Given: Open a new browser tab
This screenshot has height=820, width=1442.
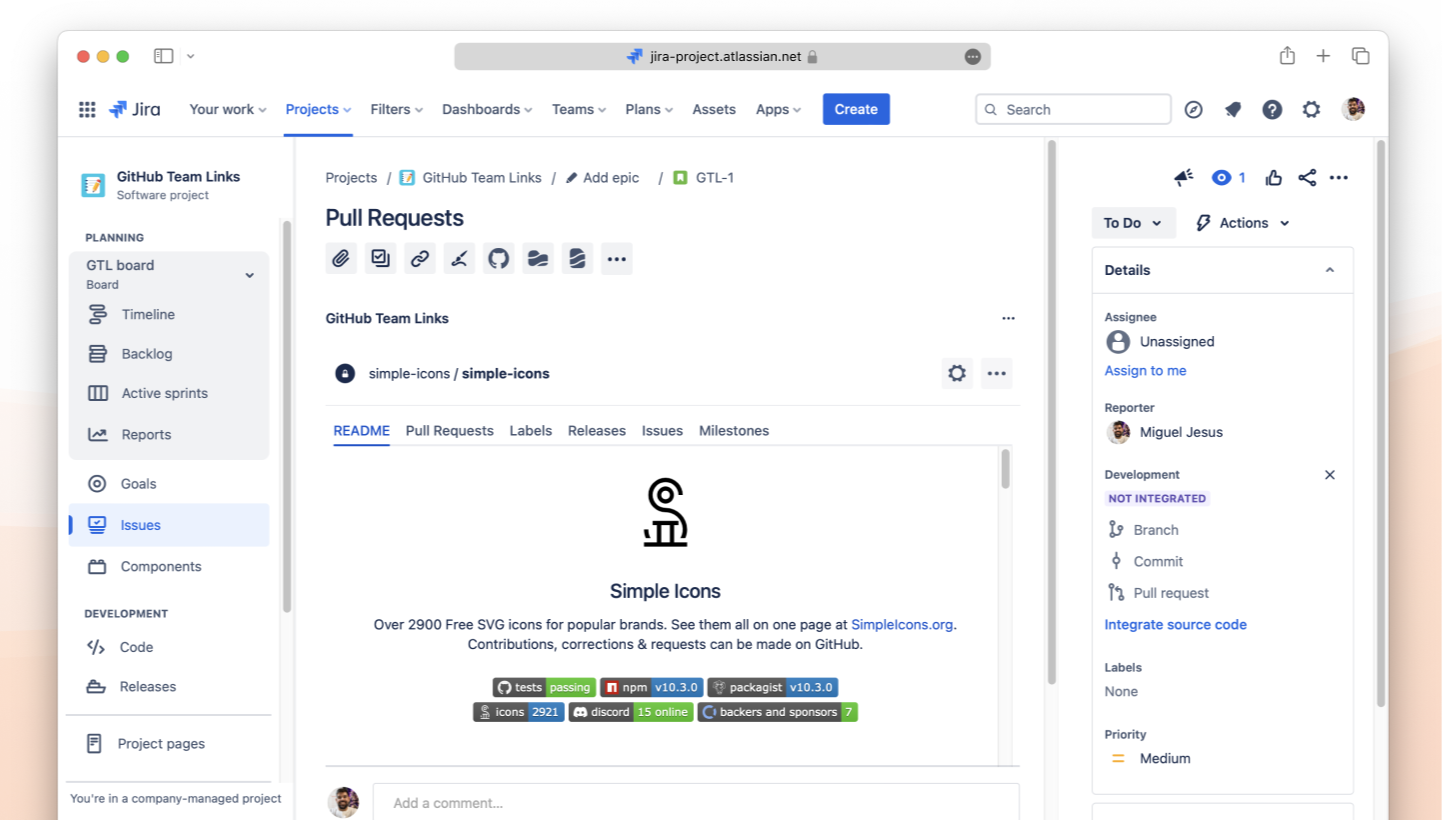Looking at the screenshot, I should pyautogui.click(x=1323, y=56).
